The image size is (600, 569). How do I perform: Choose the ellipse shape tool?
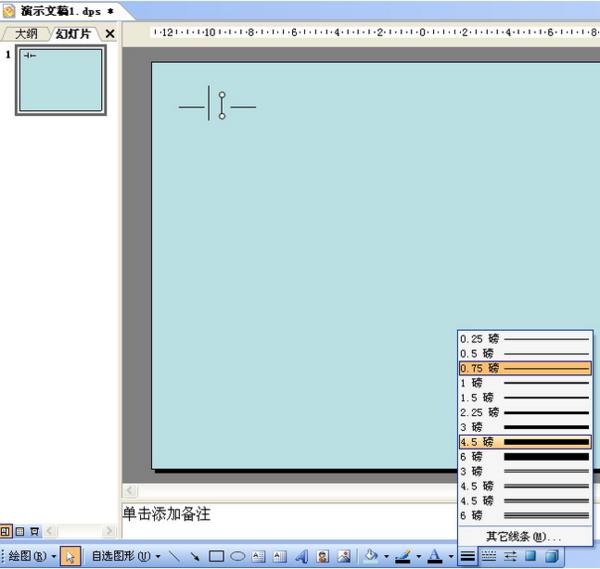click(x=238, y=556)
